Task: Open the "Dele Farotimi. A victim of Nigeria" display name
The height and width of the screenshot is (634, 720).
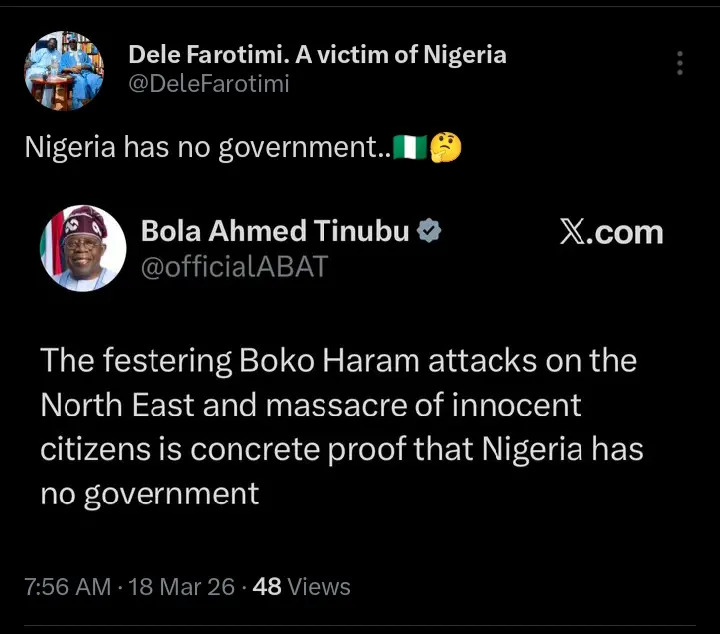Action: coord(318,54)
